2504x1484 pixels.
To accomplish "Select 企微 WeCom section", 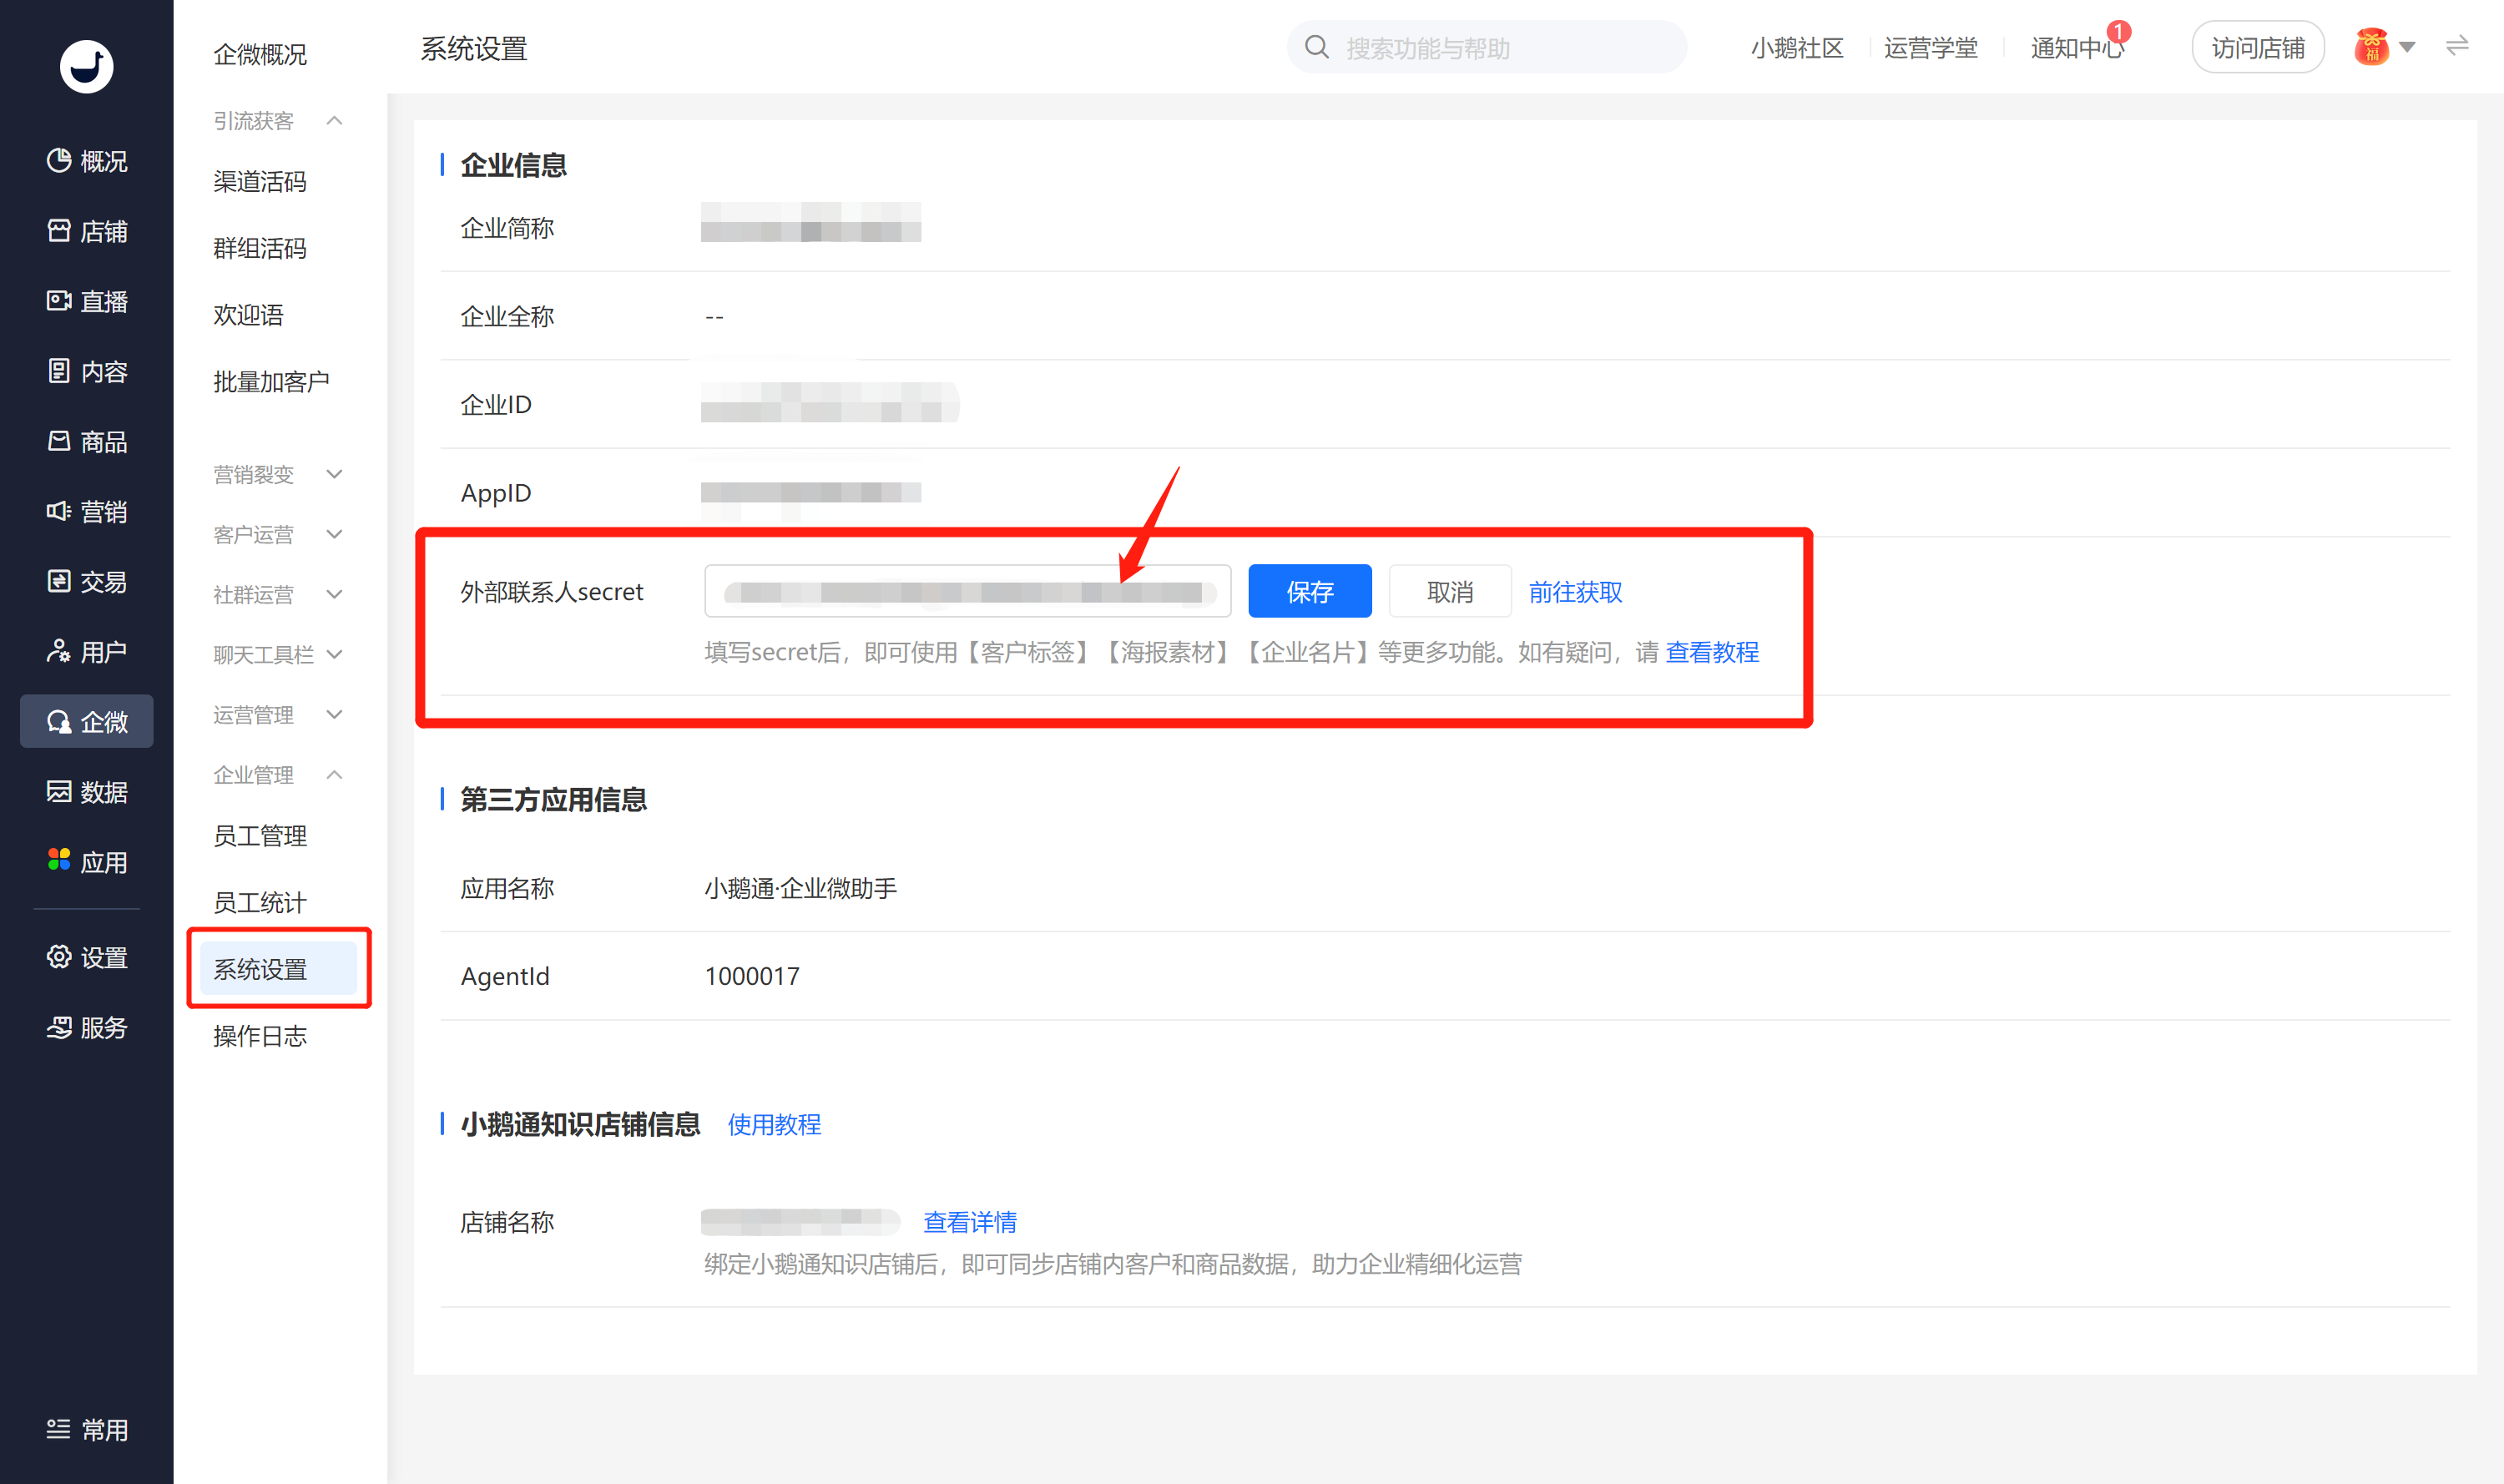I will (x=87, y=721).
